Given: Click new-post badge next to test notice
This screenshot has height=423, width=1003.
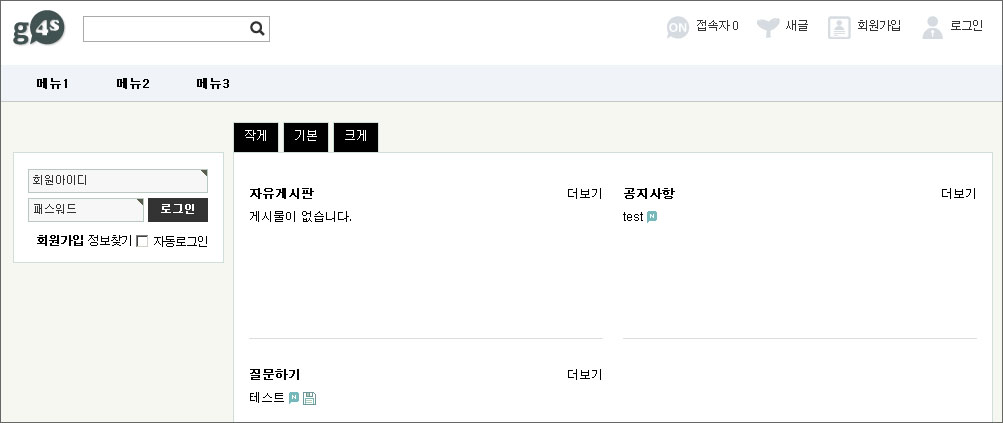Looking at the screenshot, I should (x=652, y=217).
